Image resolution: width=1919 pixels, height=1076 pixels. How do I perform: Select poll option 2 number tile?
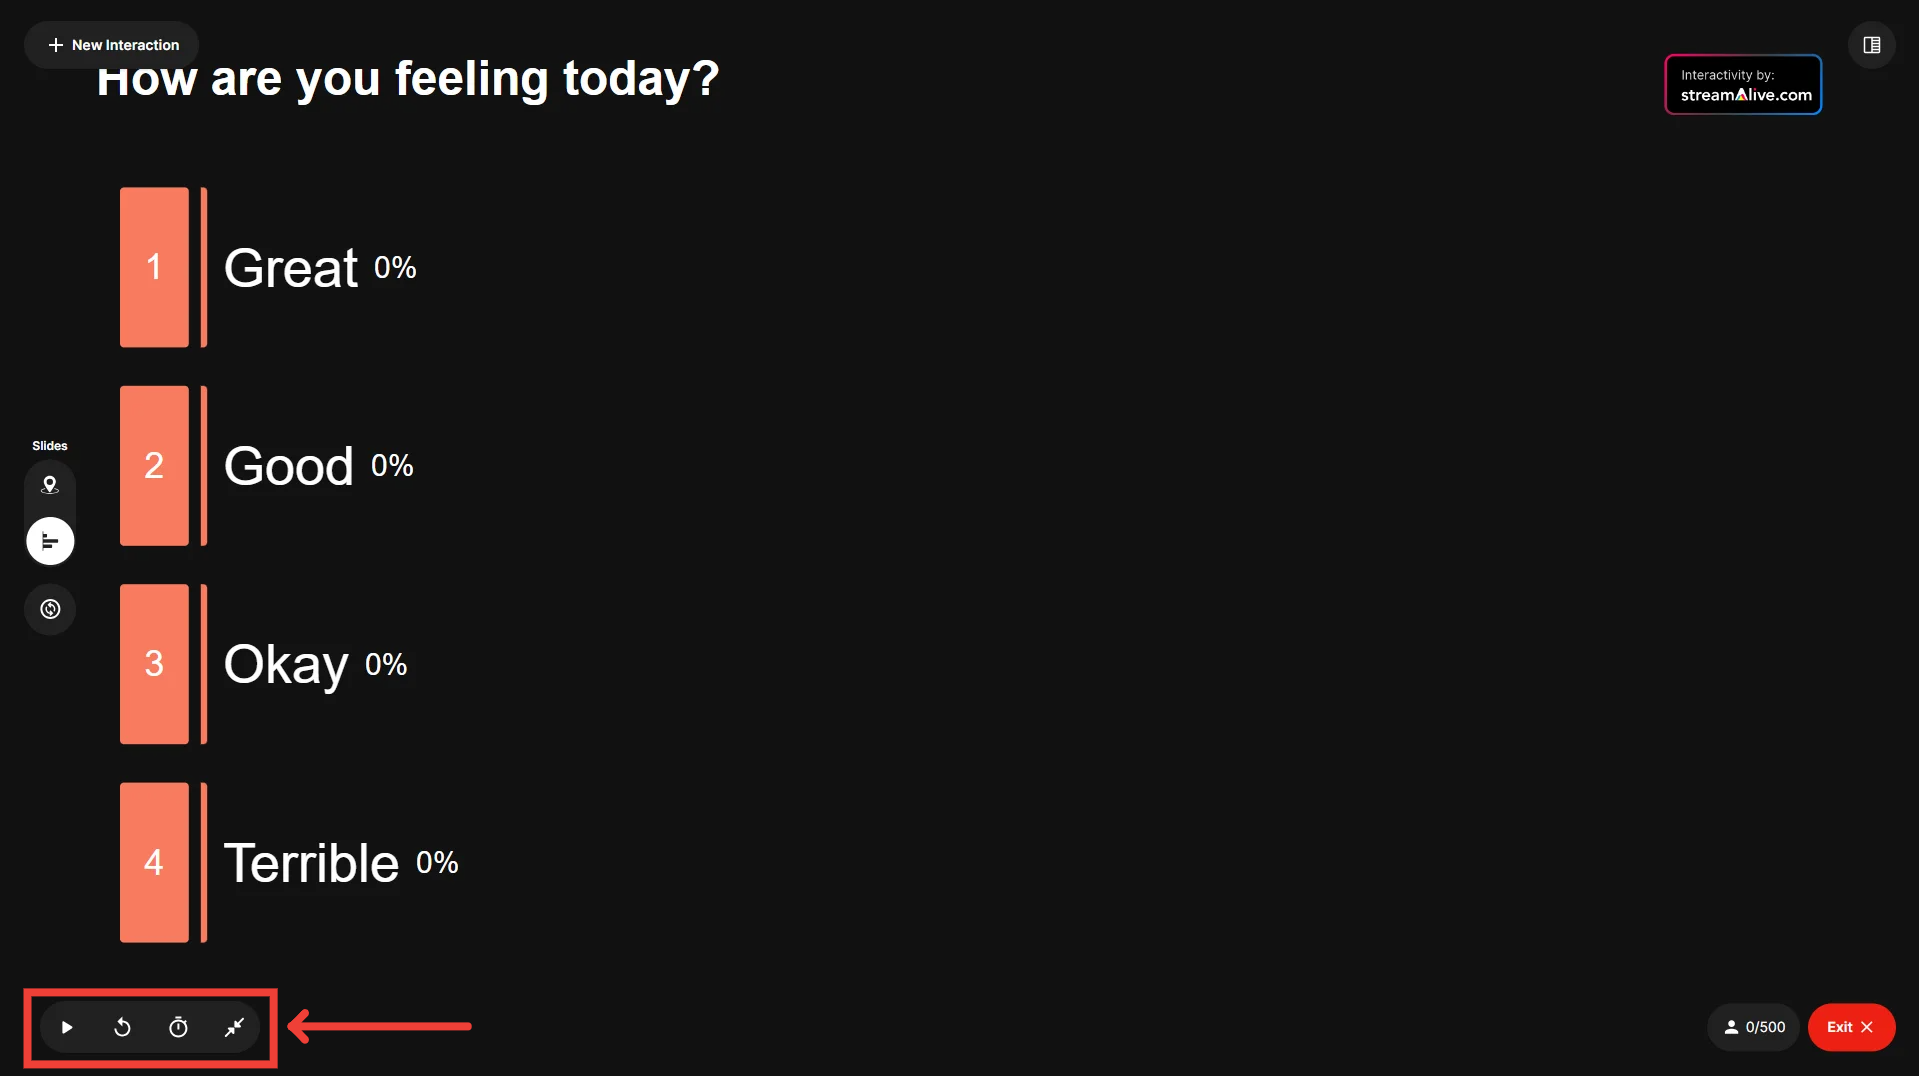[154, 466]
